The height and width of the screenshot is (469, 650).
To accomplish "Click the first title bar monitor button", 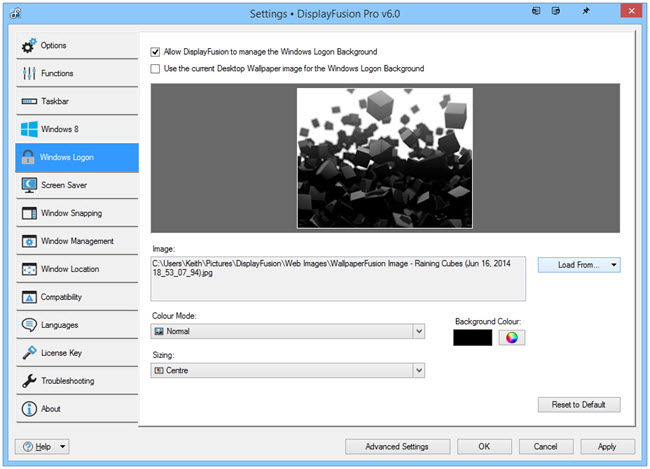I will (536, 11).
